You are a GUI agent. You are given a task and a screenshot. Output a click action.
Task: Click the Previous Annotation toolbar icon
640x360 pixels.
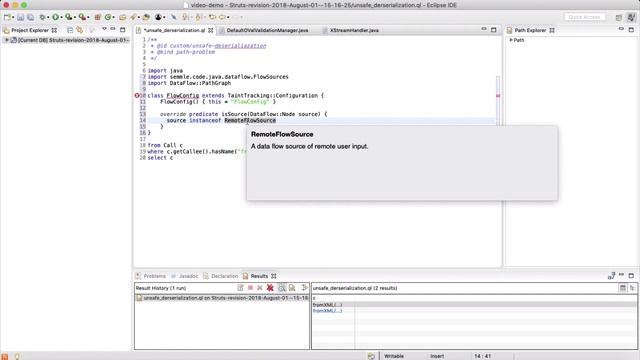pos(199,17)
